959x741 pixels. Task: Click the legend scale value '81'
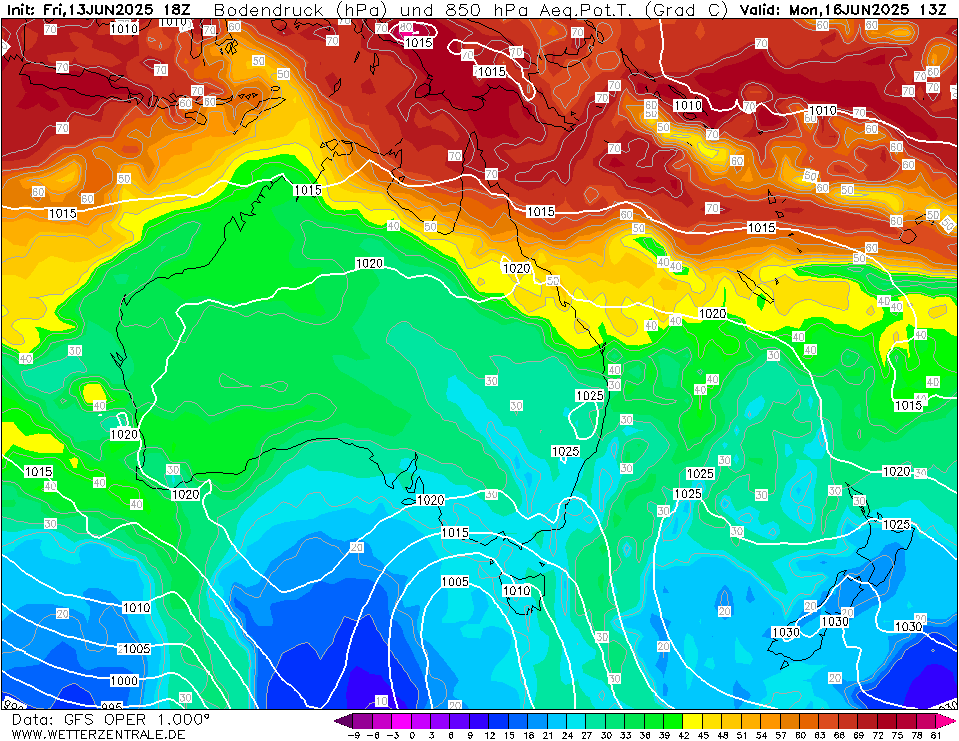(935, 735)
